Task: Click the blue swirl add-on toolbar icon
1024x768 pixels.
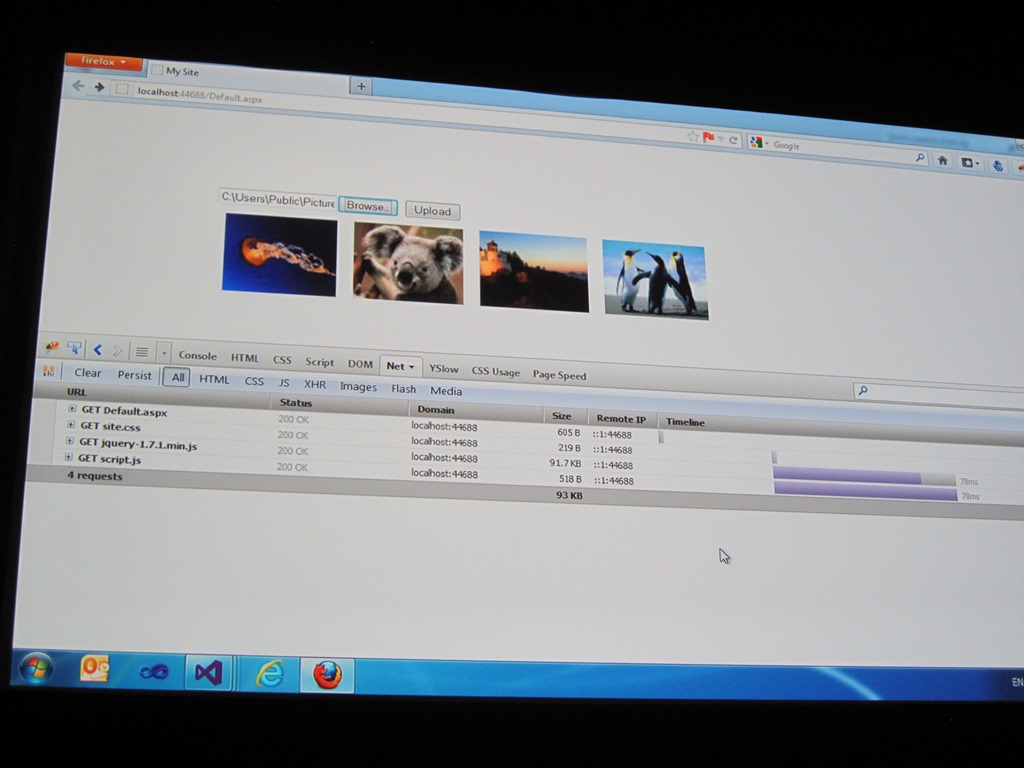Action: tap(998, 165)
